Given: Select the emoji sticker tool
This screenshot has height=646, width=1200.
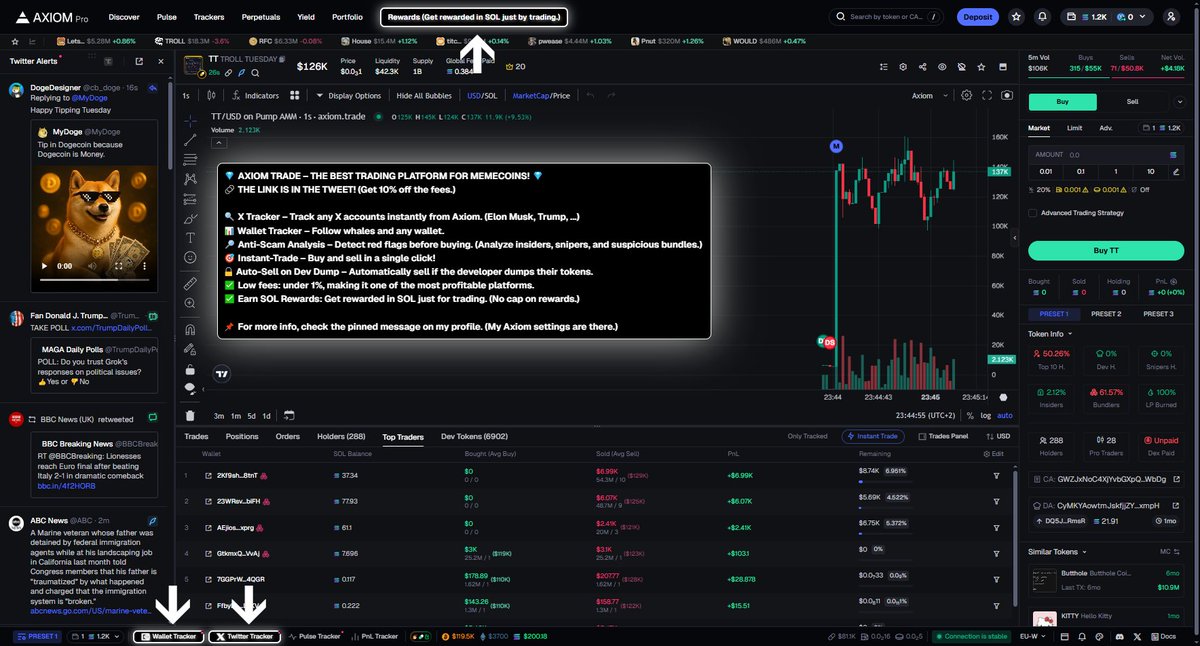Looking at the screenshot, I should [x=190, y=257].
